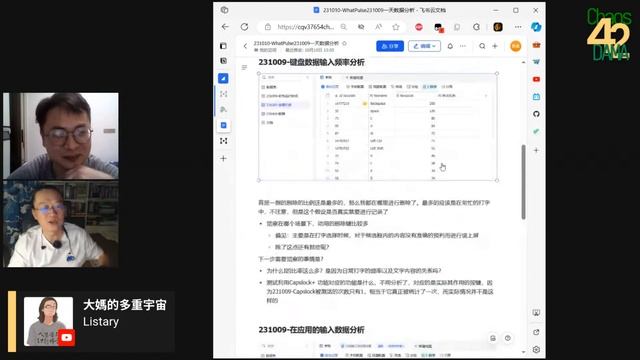Select the Left Shift cell in embedded table
This screenshot has height=360, width=640.
377,148
